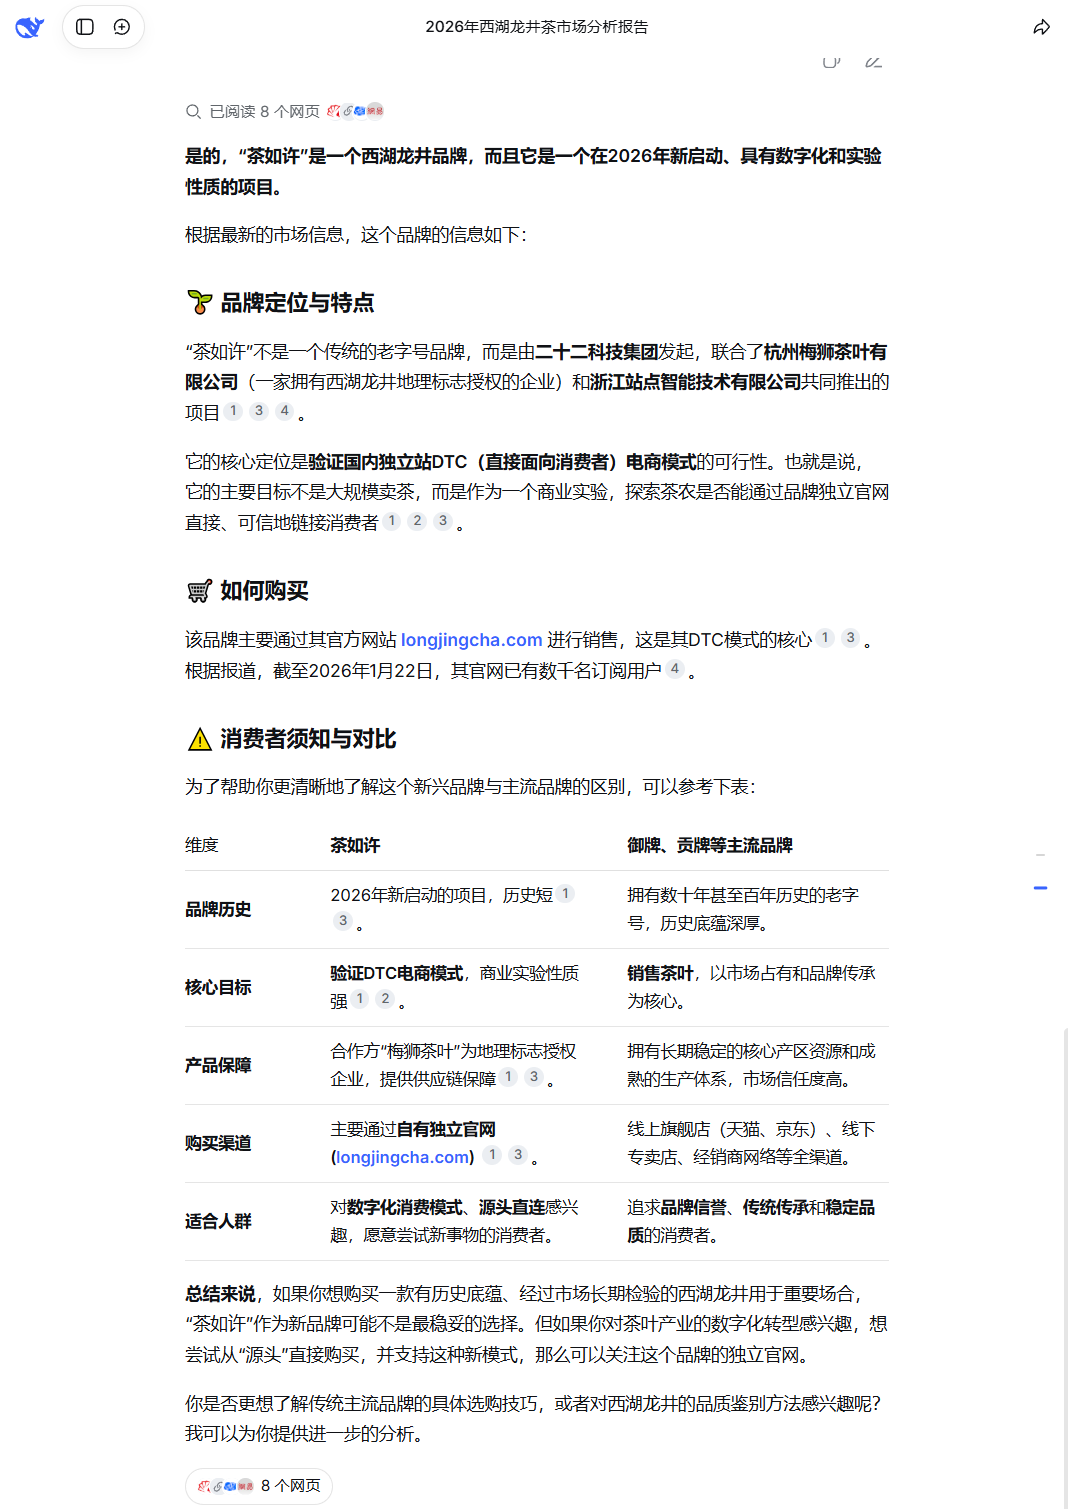Open citation 1 after DTC模式的核心
The image size is (1068, 1509).
pyautogui.click(x=825, y=638)
